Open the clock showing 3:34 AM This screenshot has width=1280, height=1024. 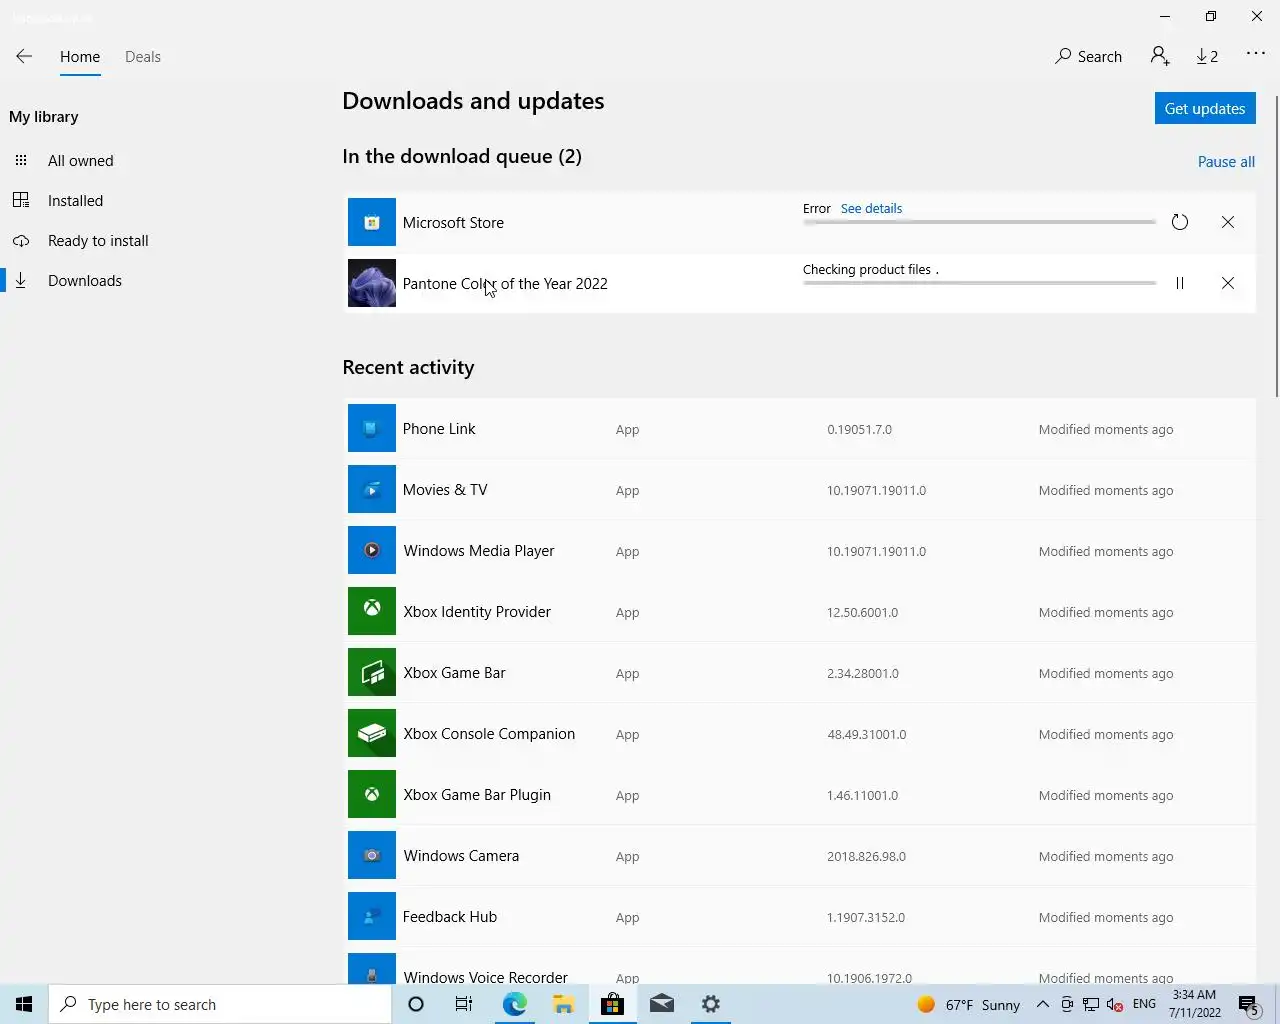[x=1194, y=1004]
